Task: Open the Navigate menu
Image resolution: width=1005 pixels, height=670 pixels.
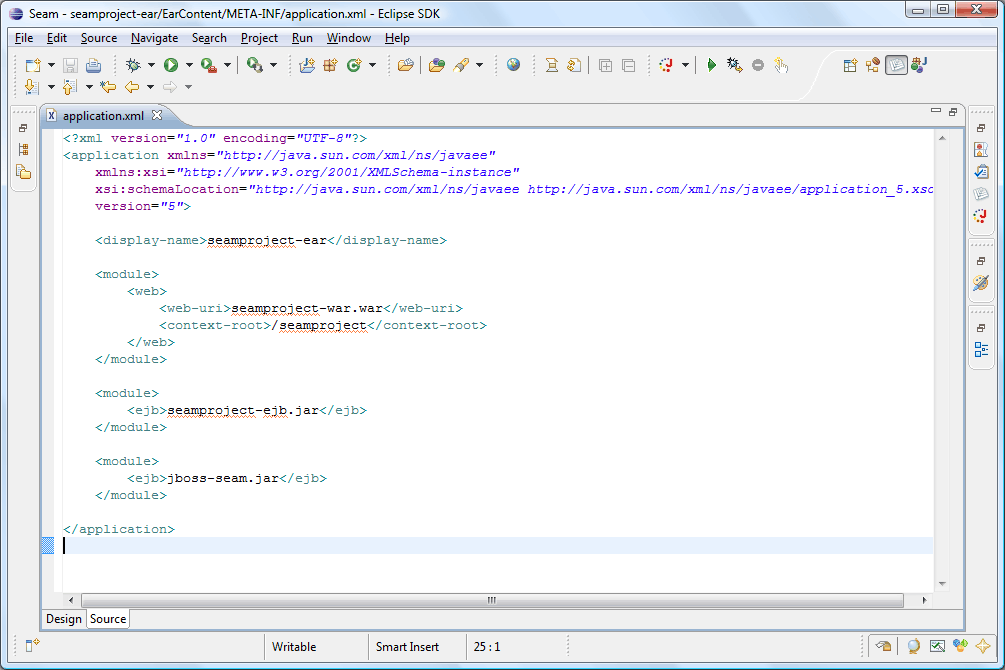Action: [x=154, y=38]
